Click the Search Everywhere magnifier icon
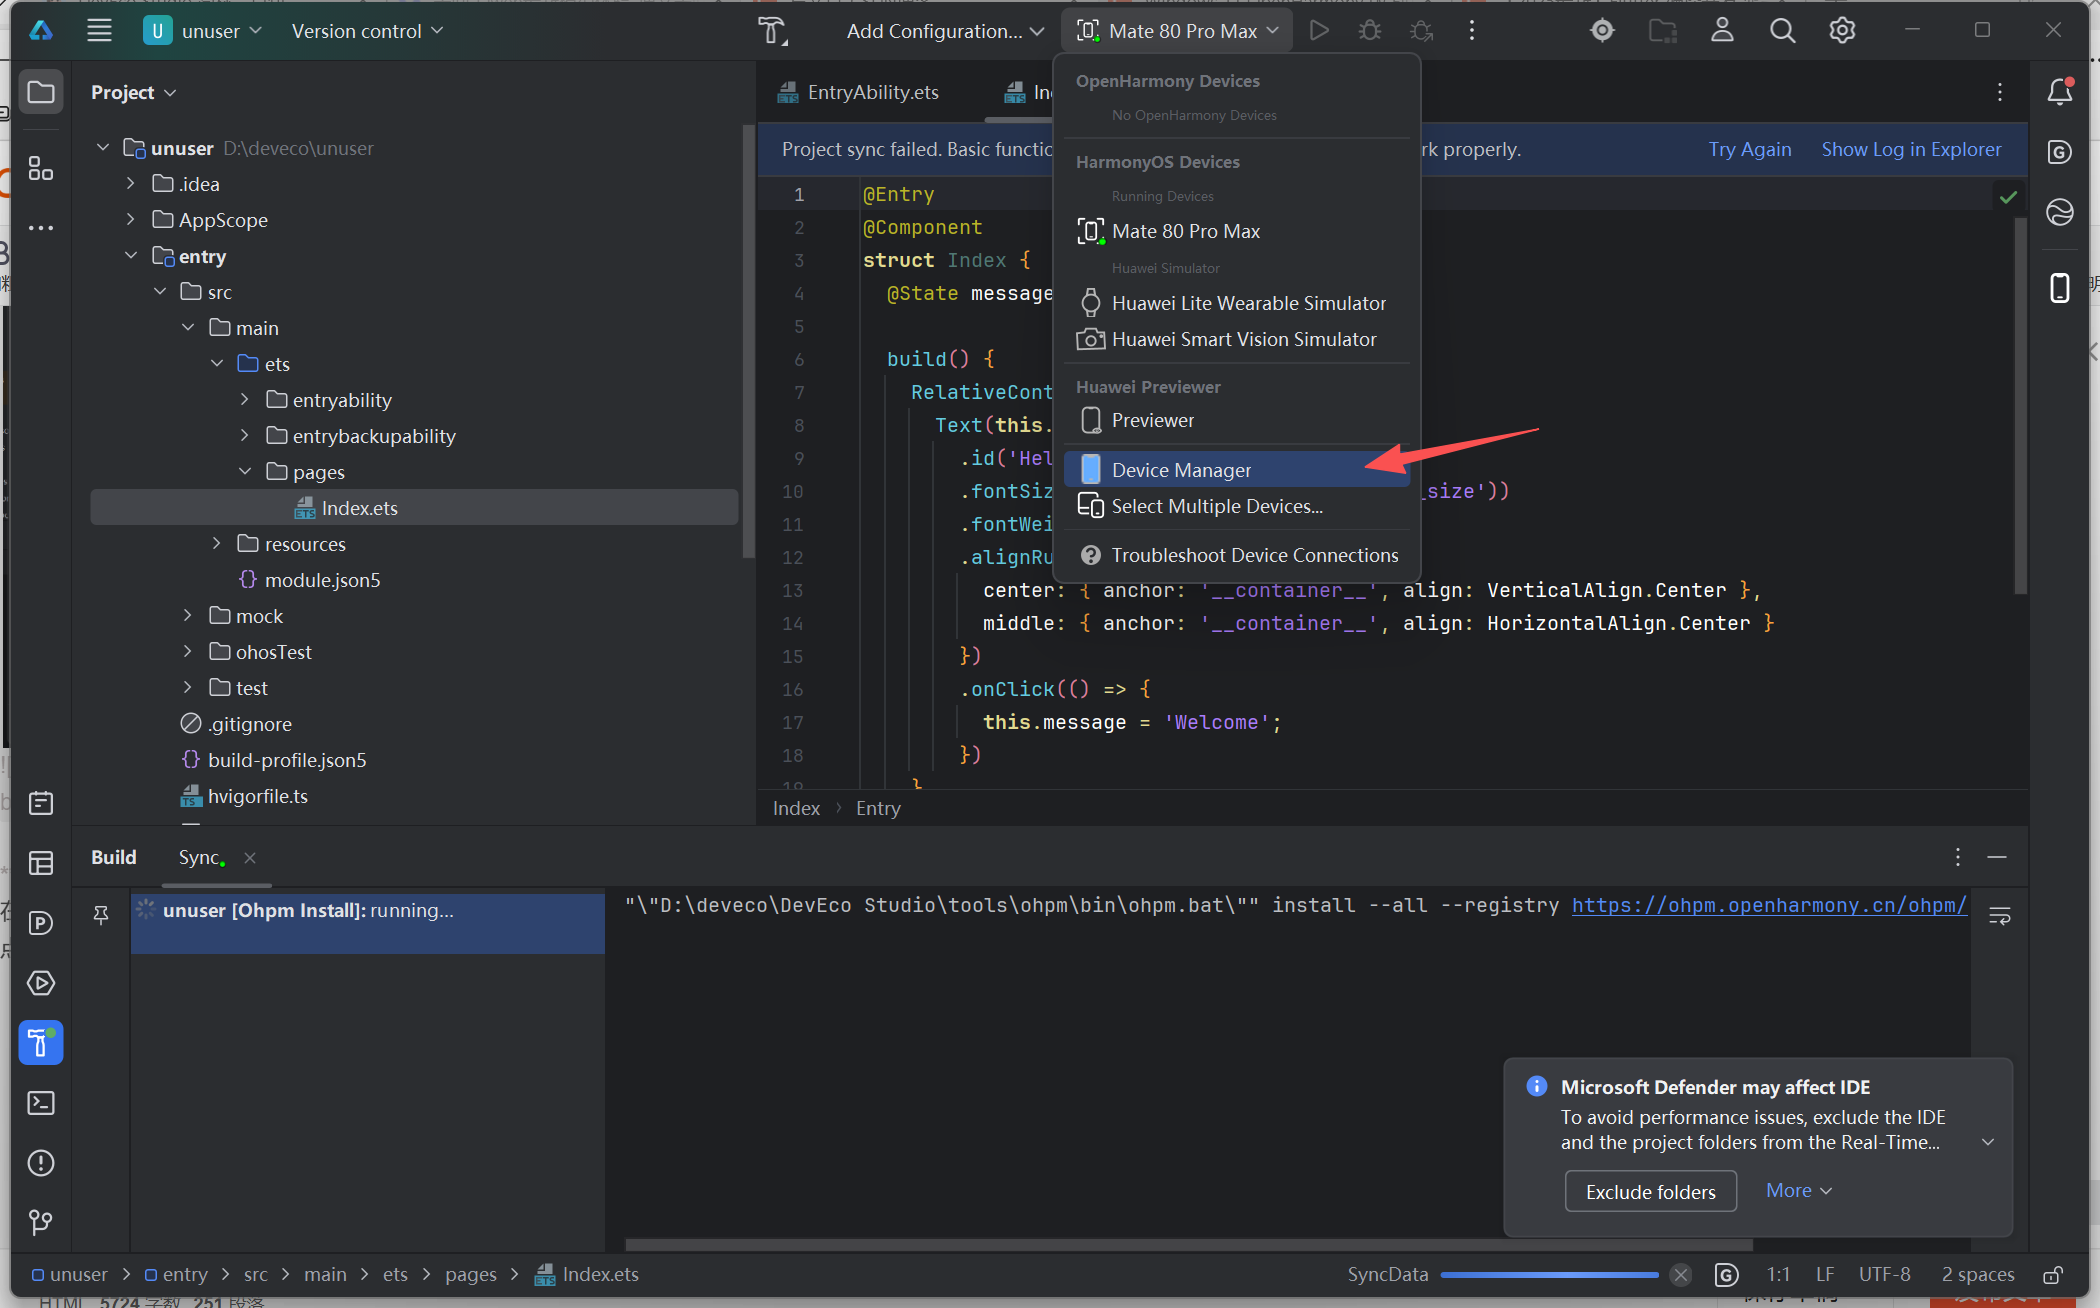The image size is (2100, 1308). tap(1782, 31)
